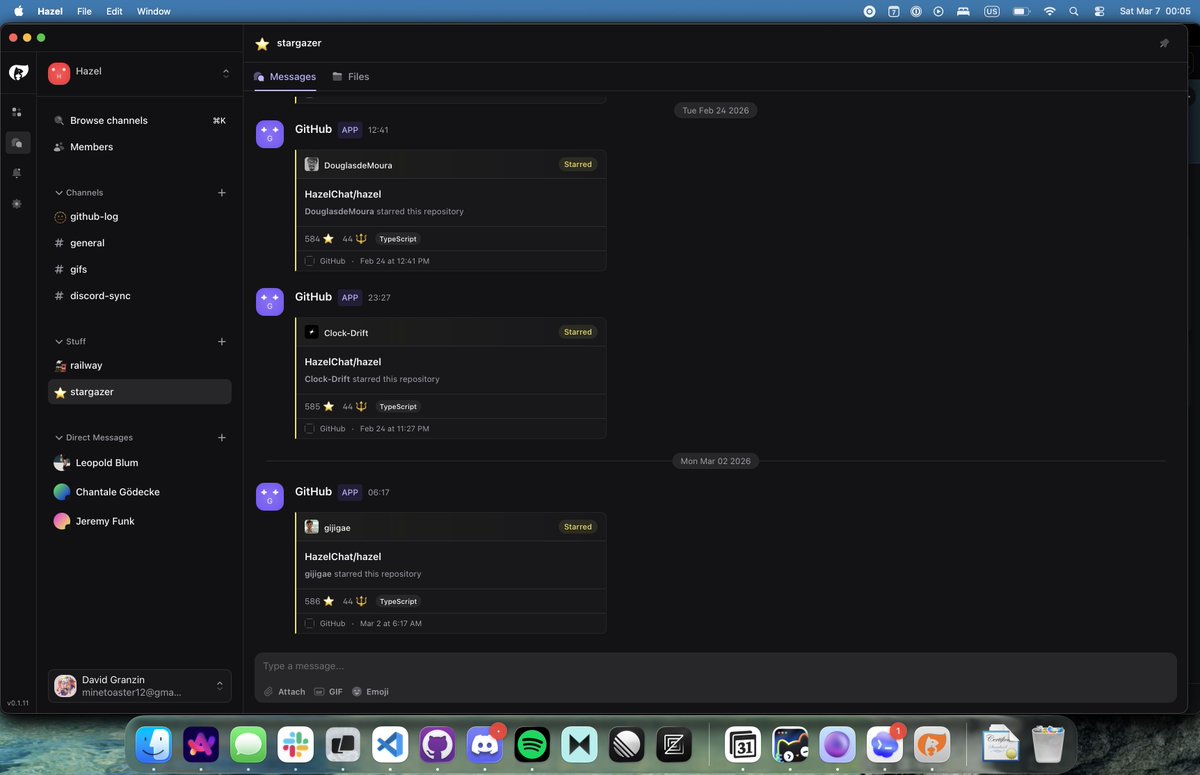The image size is (1200, 775).
Task: Select the chat bubbles icon in sidebar rail
Action: coord(17,143)
